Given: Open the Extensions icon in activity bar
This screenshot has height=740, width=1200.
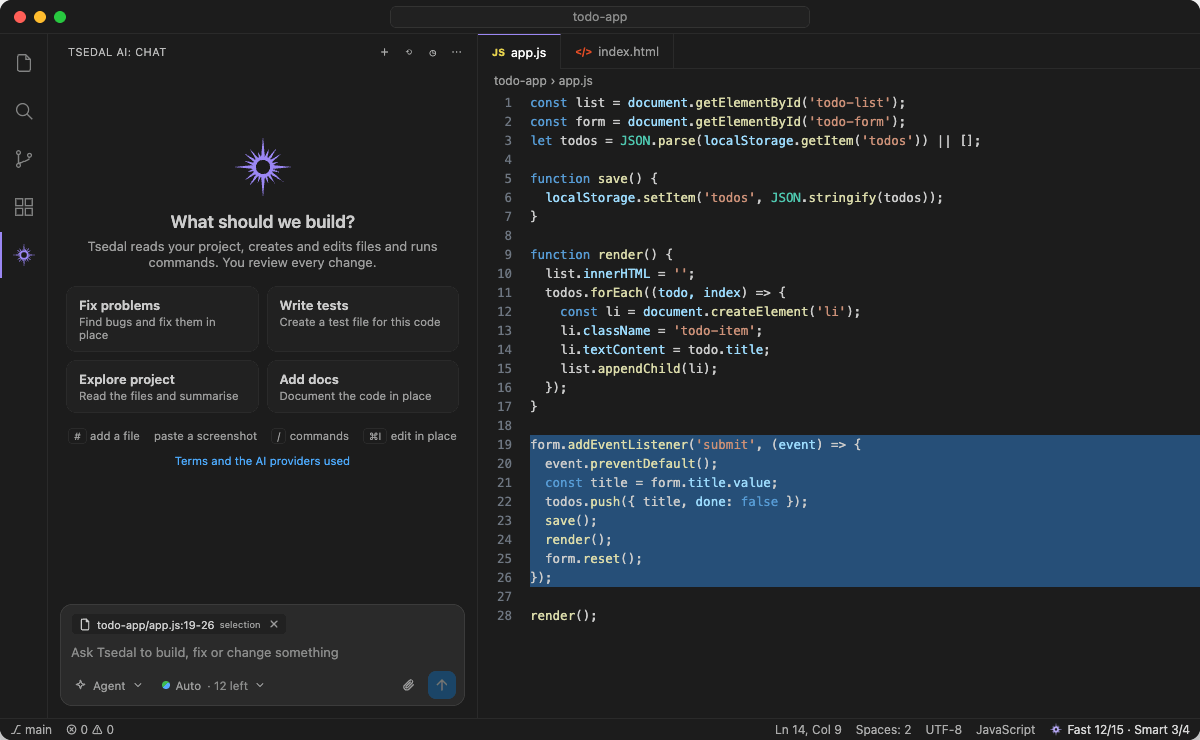Looking at the screenshot, I should (24, 207).
